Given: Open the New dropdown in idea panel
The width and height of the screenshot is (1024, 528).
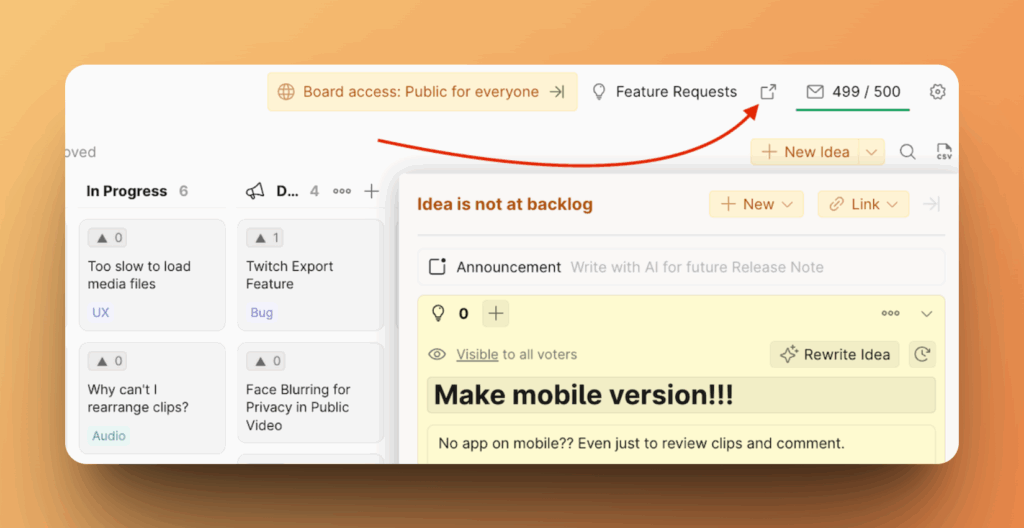Looking at the screenshot, I should (x=756, y=204).
